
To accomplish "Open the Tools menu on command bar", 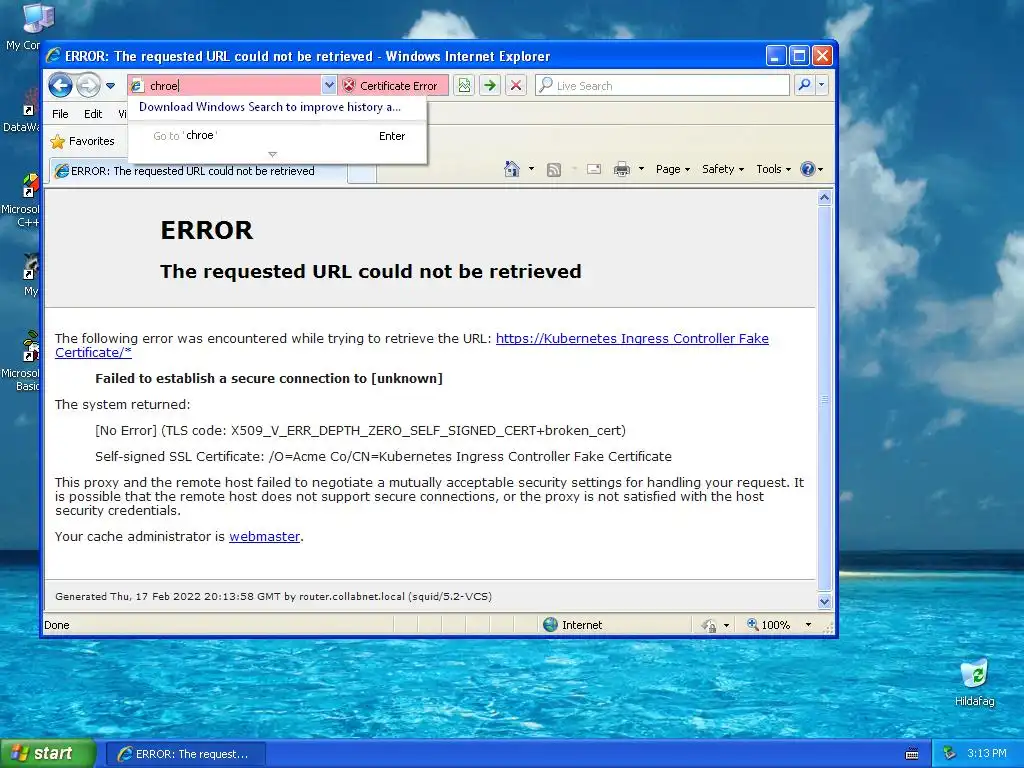I will [x=773, y=169].
